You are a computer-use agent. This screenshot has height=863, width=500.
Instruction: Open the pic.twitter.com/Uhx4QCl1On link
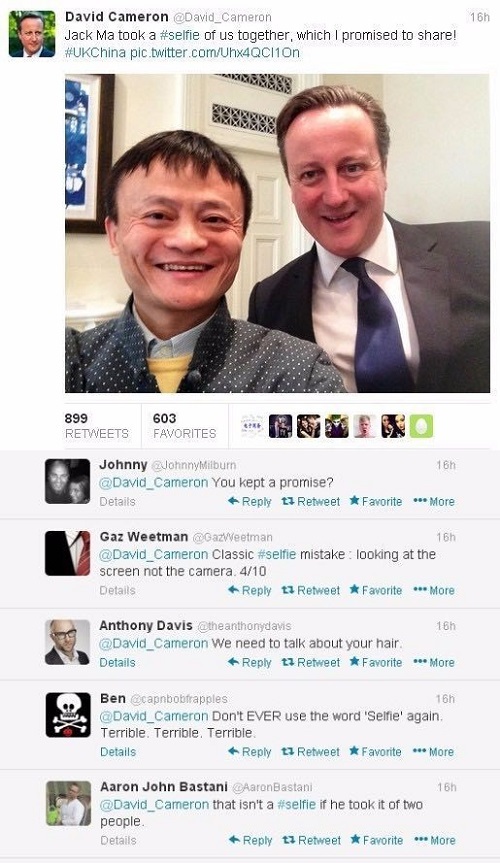pos(215,53)
